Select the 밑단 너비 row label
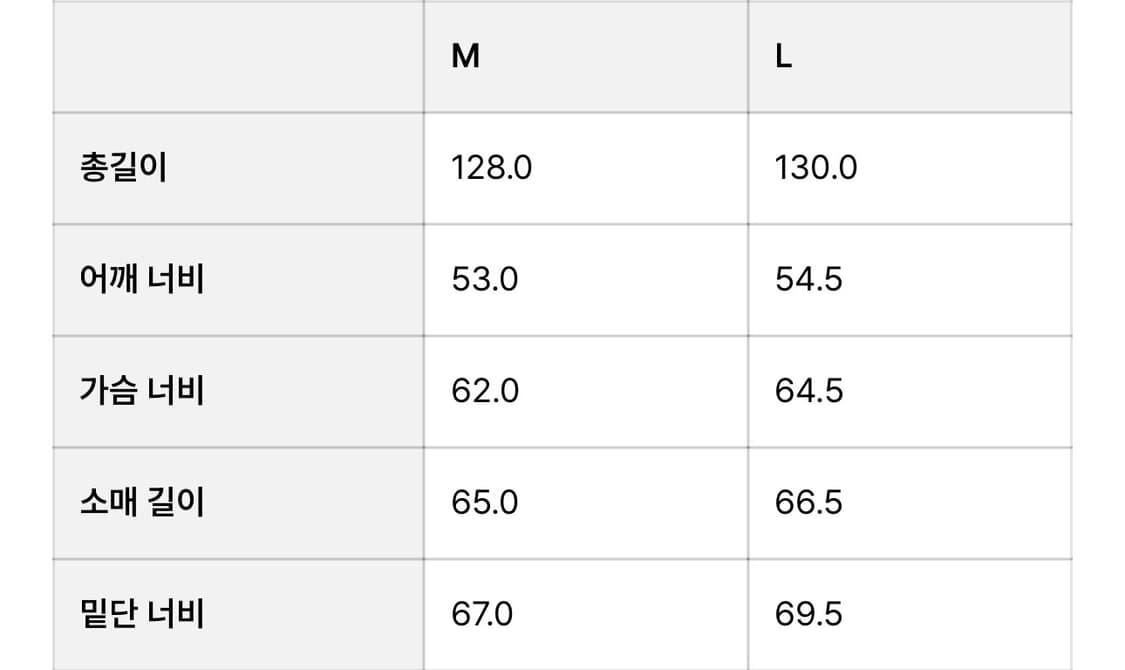This screenshot has height=670, width=1125. pyautogui.click(x=142, y=613)
